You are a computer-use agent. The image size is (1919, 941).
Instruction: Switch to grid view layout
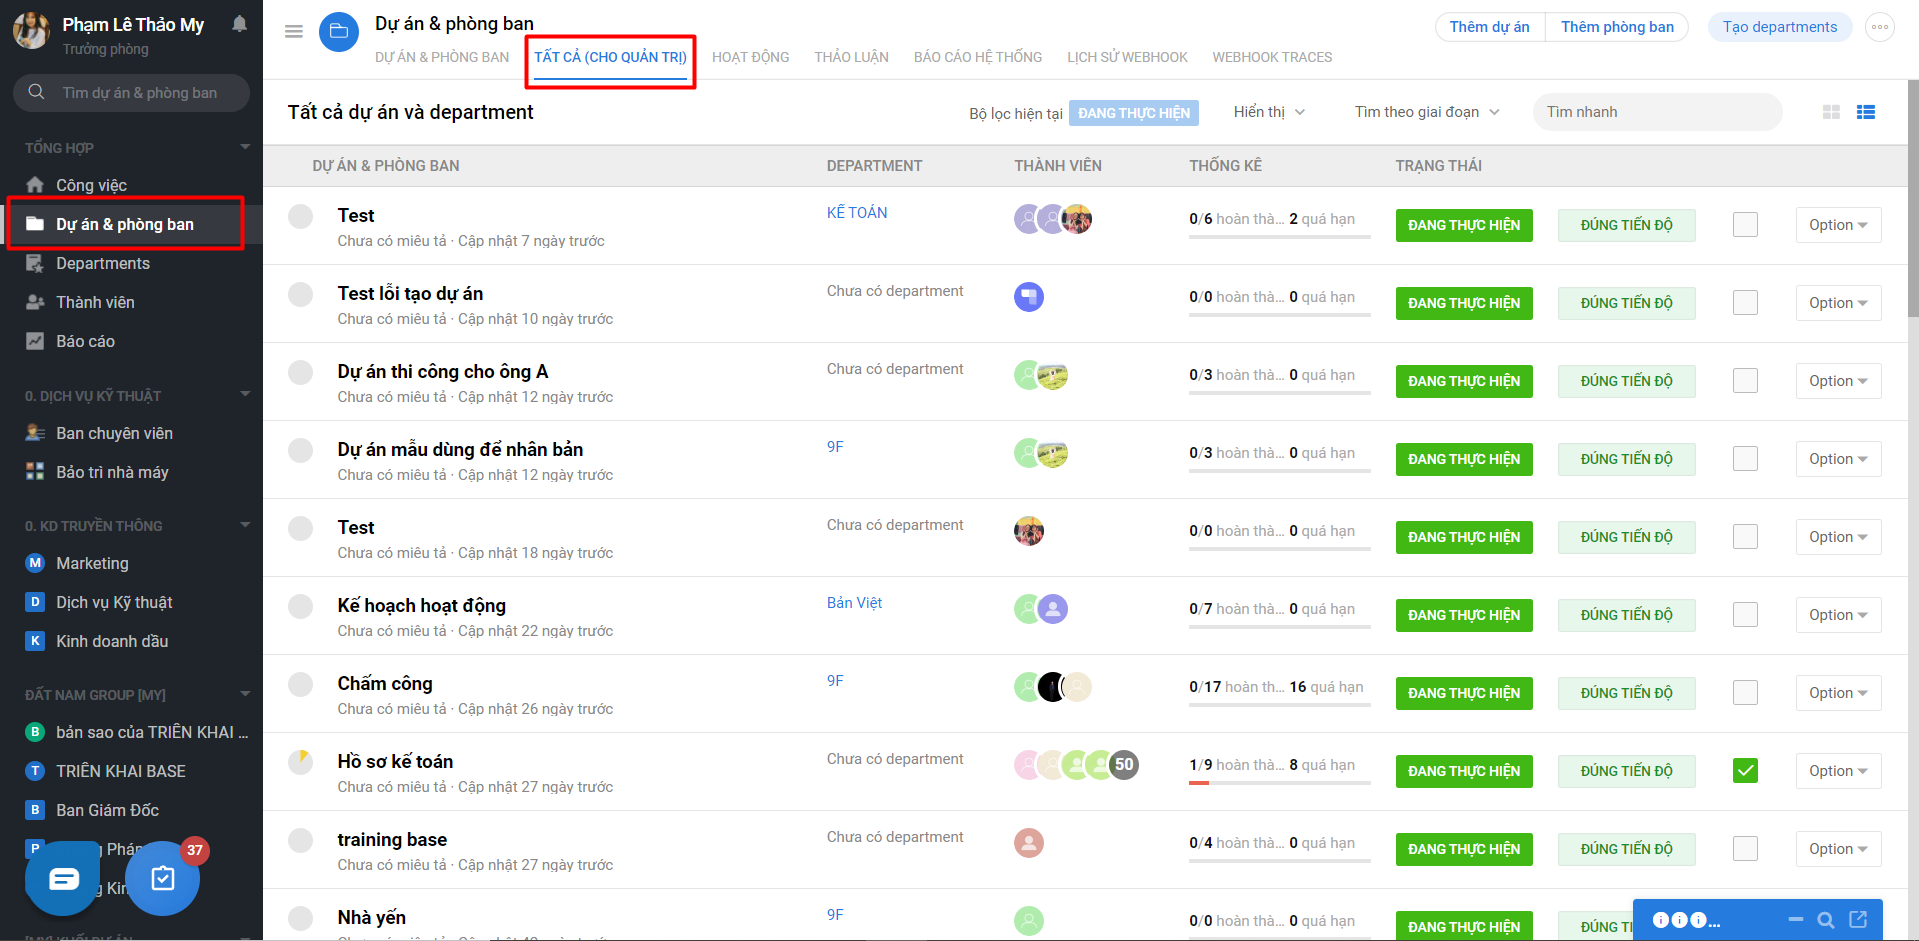pyautogui.click(x=1831, y=112)
